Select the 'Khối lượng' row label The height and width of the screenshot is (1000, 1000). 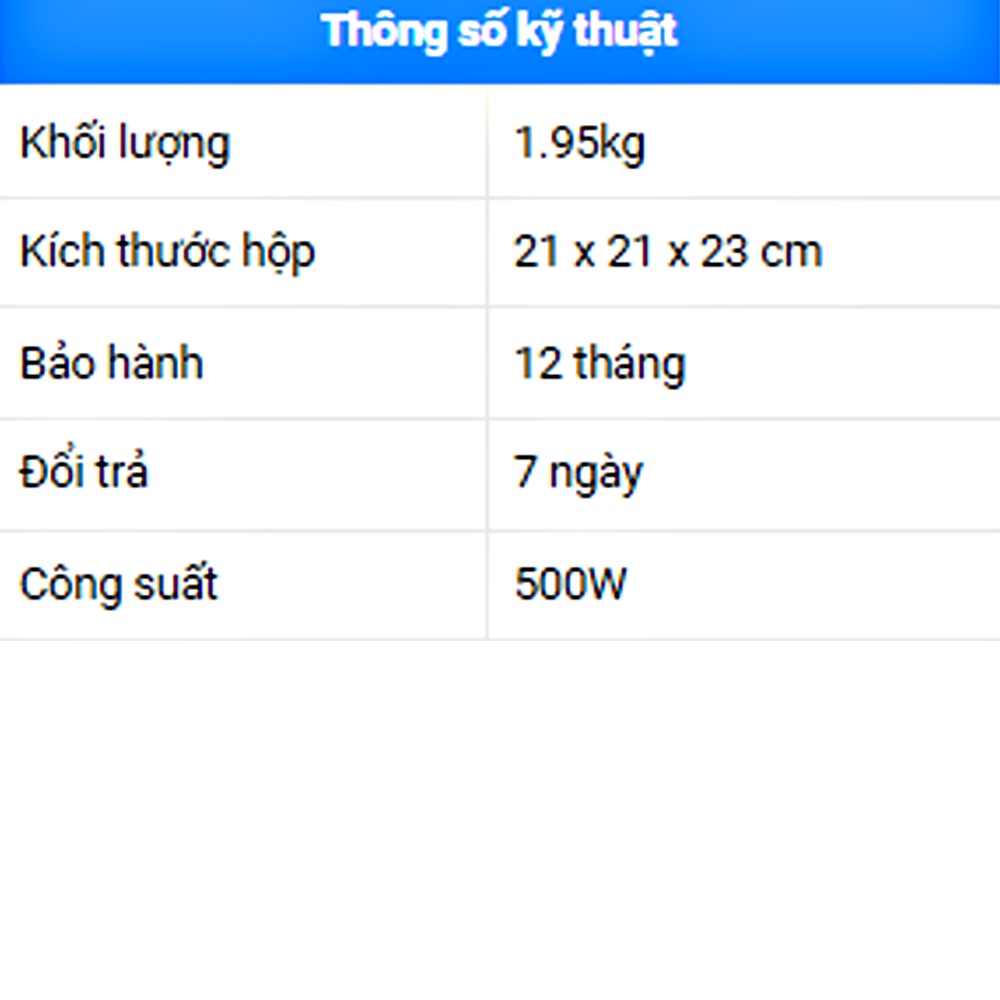[x=125, y=143]
